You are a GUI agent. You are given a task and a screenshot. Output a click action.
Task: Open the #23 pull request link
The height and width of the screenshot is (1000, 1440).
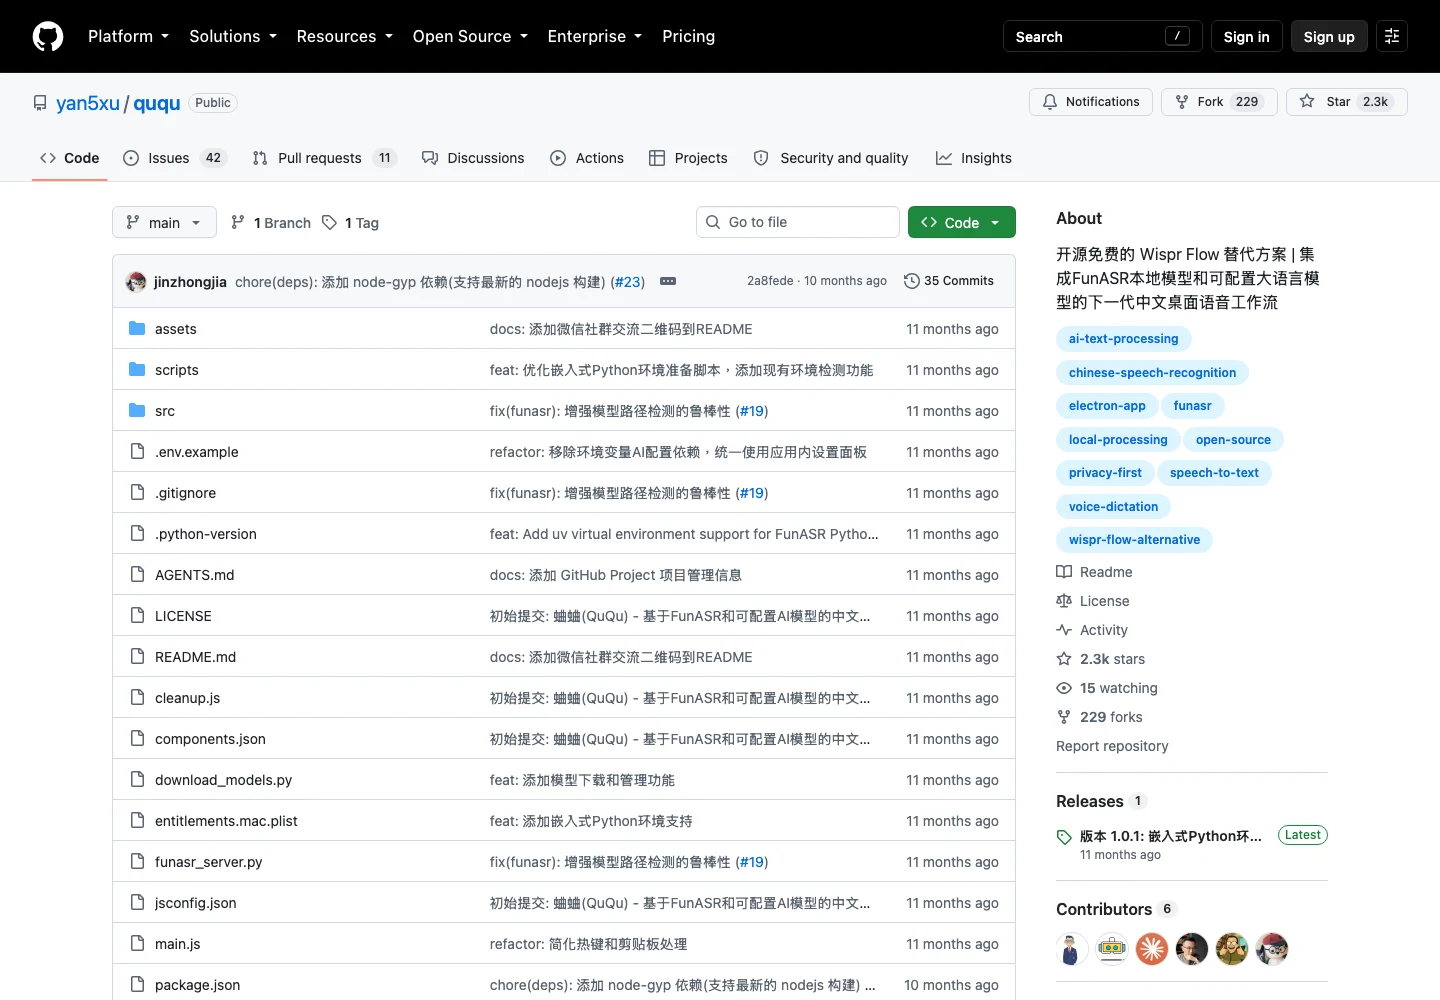point(628,282)
